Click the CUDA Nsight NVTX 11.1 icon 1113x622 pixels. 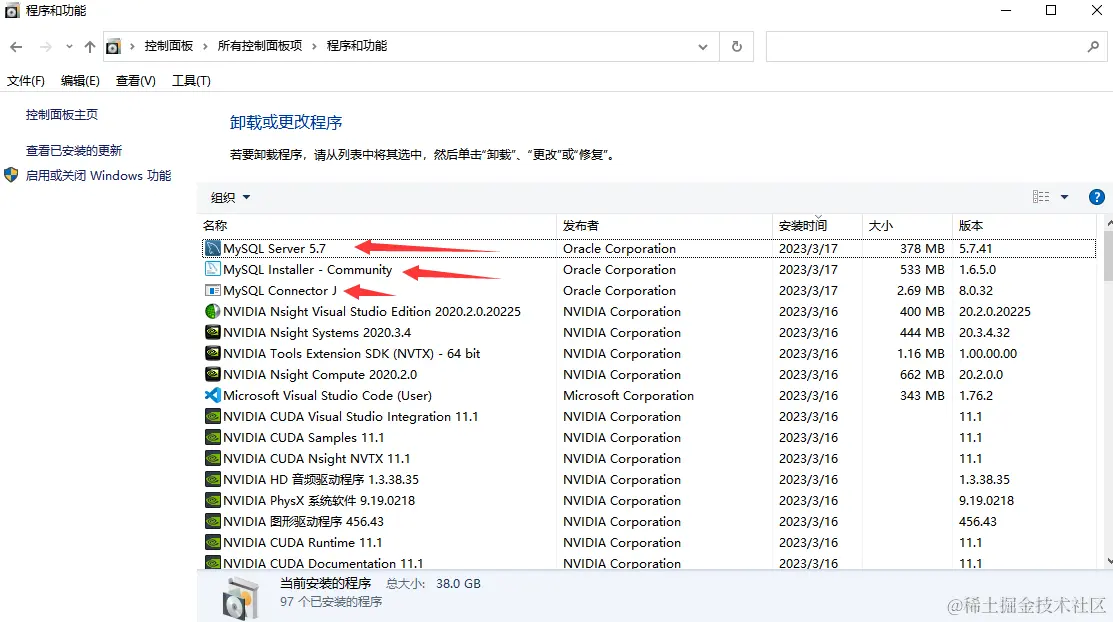click(x=212, y=458)
